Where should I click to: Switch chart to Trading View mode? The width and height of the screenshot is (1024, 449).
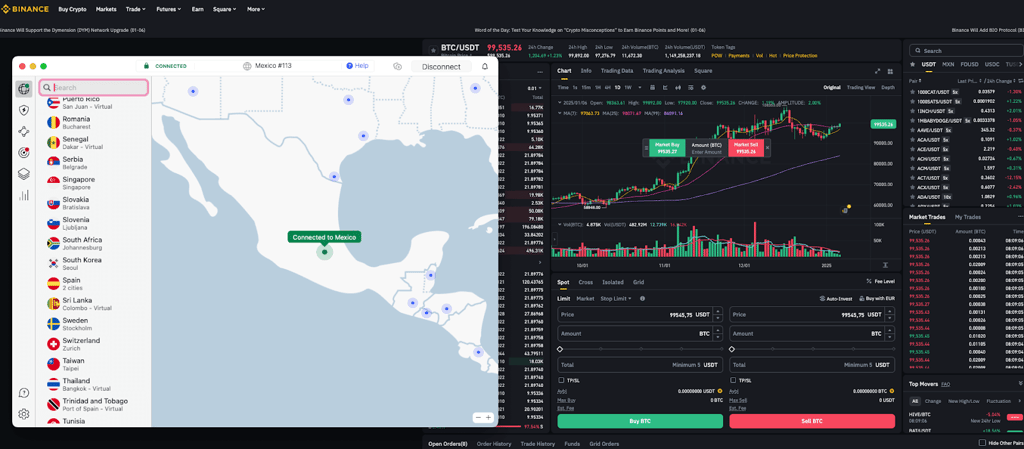[x=861, y=87]
